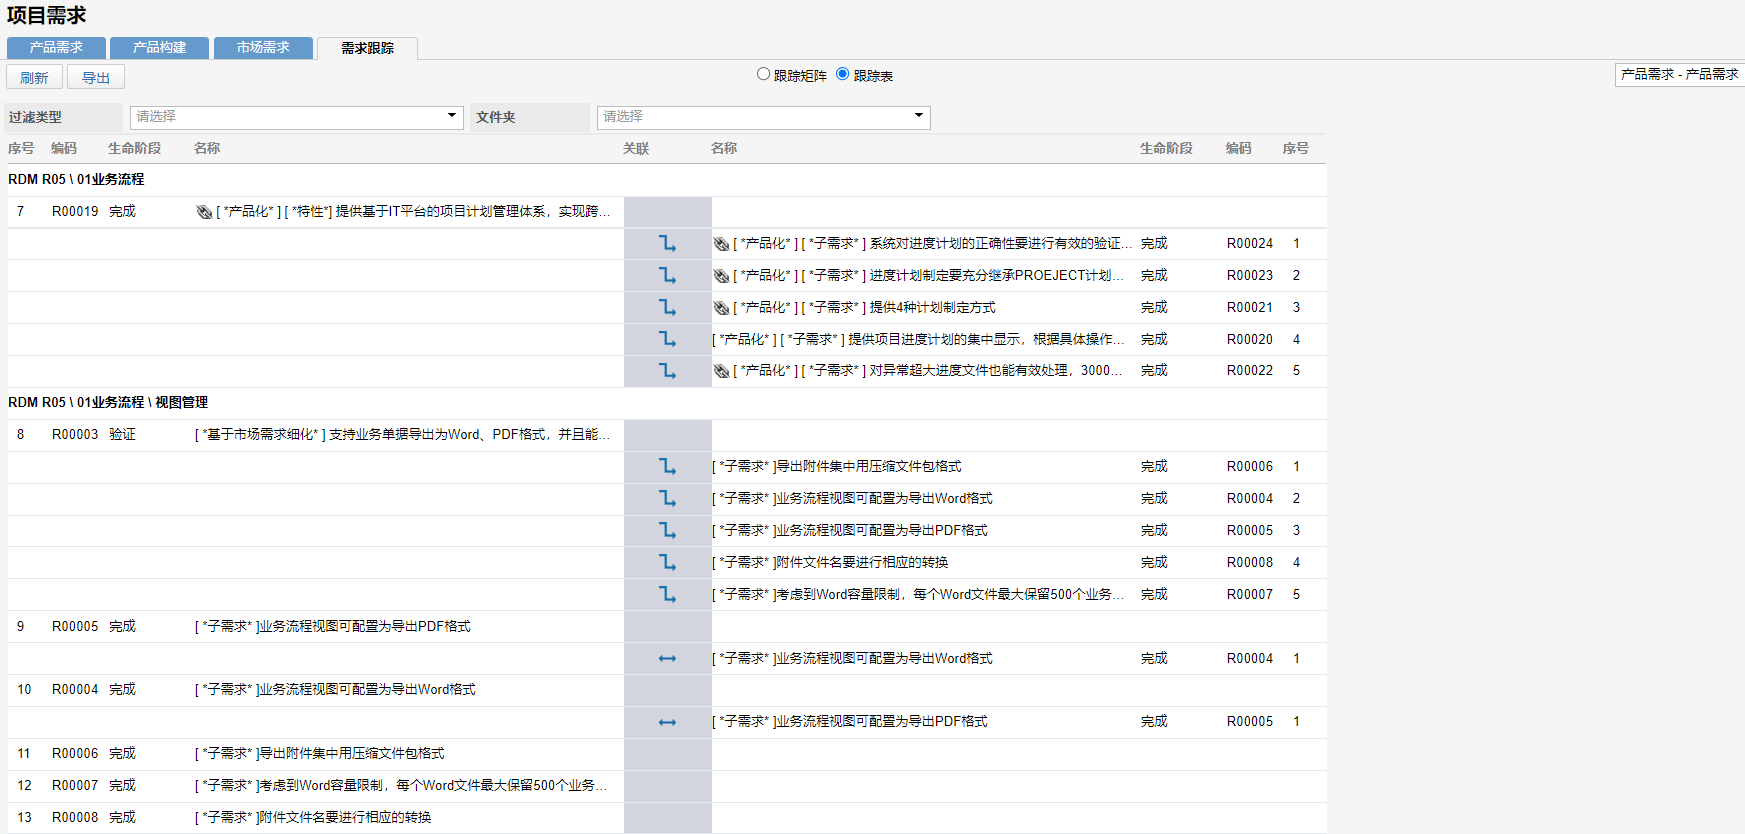
Task: Click 验证 status in row 8
Action: click(x=122, y=434)
